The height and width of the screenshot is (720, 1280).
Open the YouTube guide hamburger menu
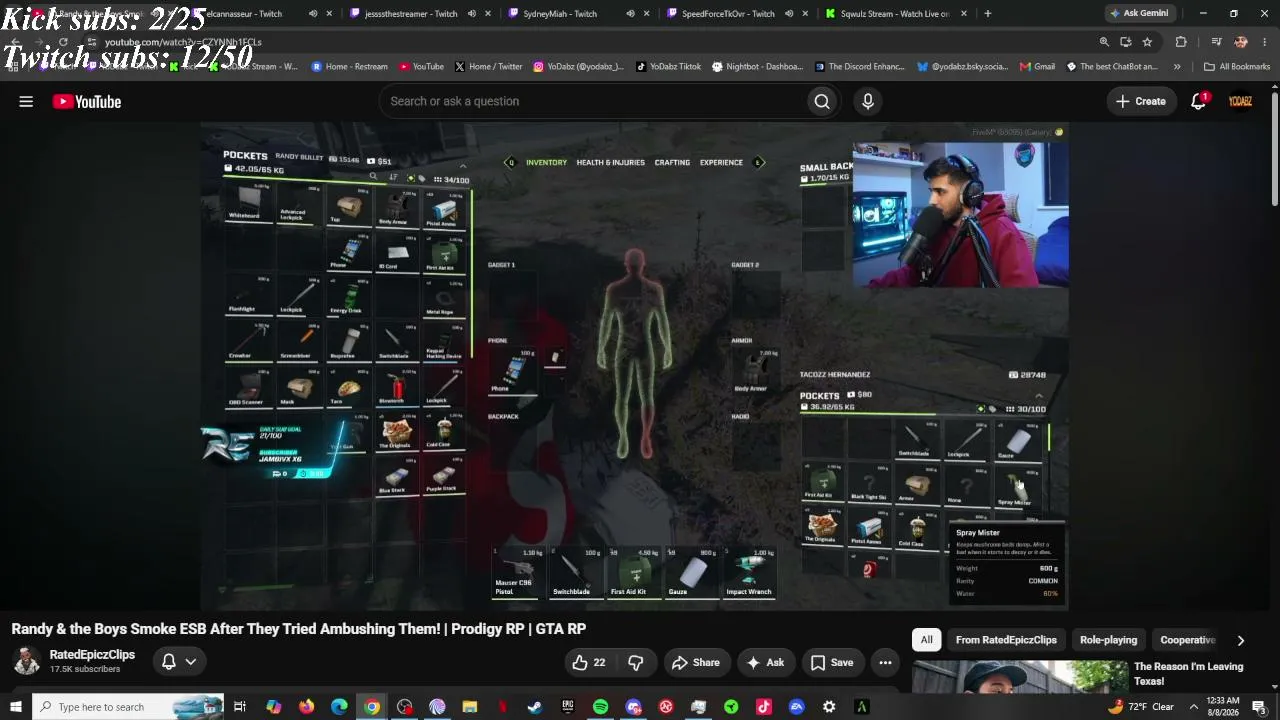click(26, 101)
